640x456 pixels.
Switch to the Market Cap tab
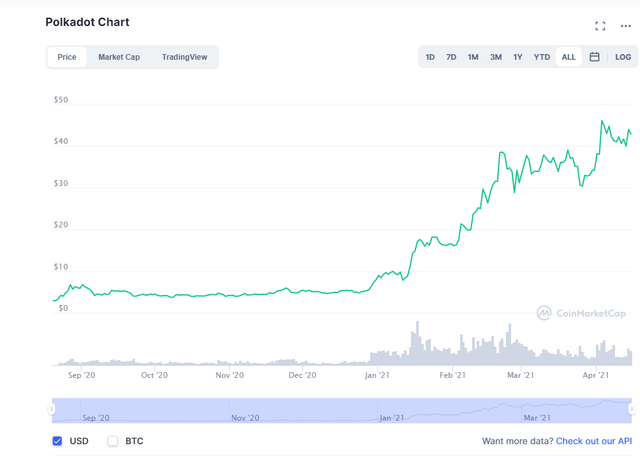(x=119, y=57)
